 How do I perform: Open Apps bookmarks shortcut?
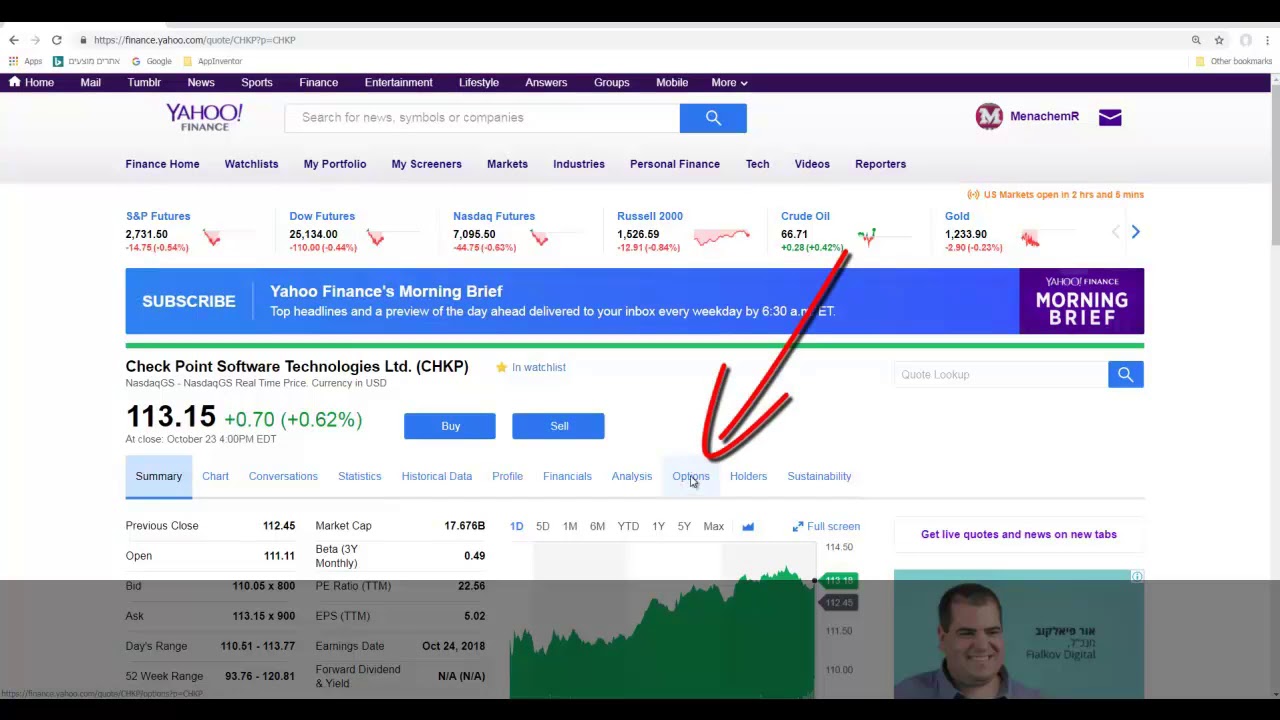pyautogui.click(x=25, y=61)
